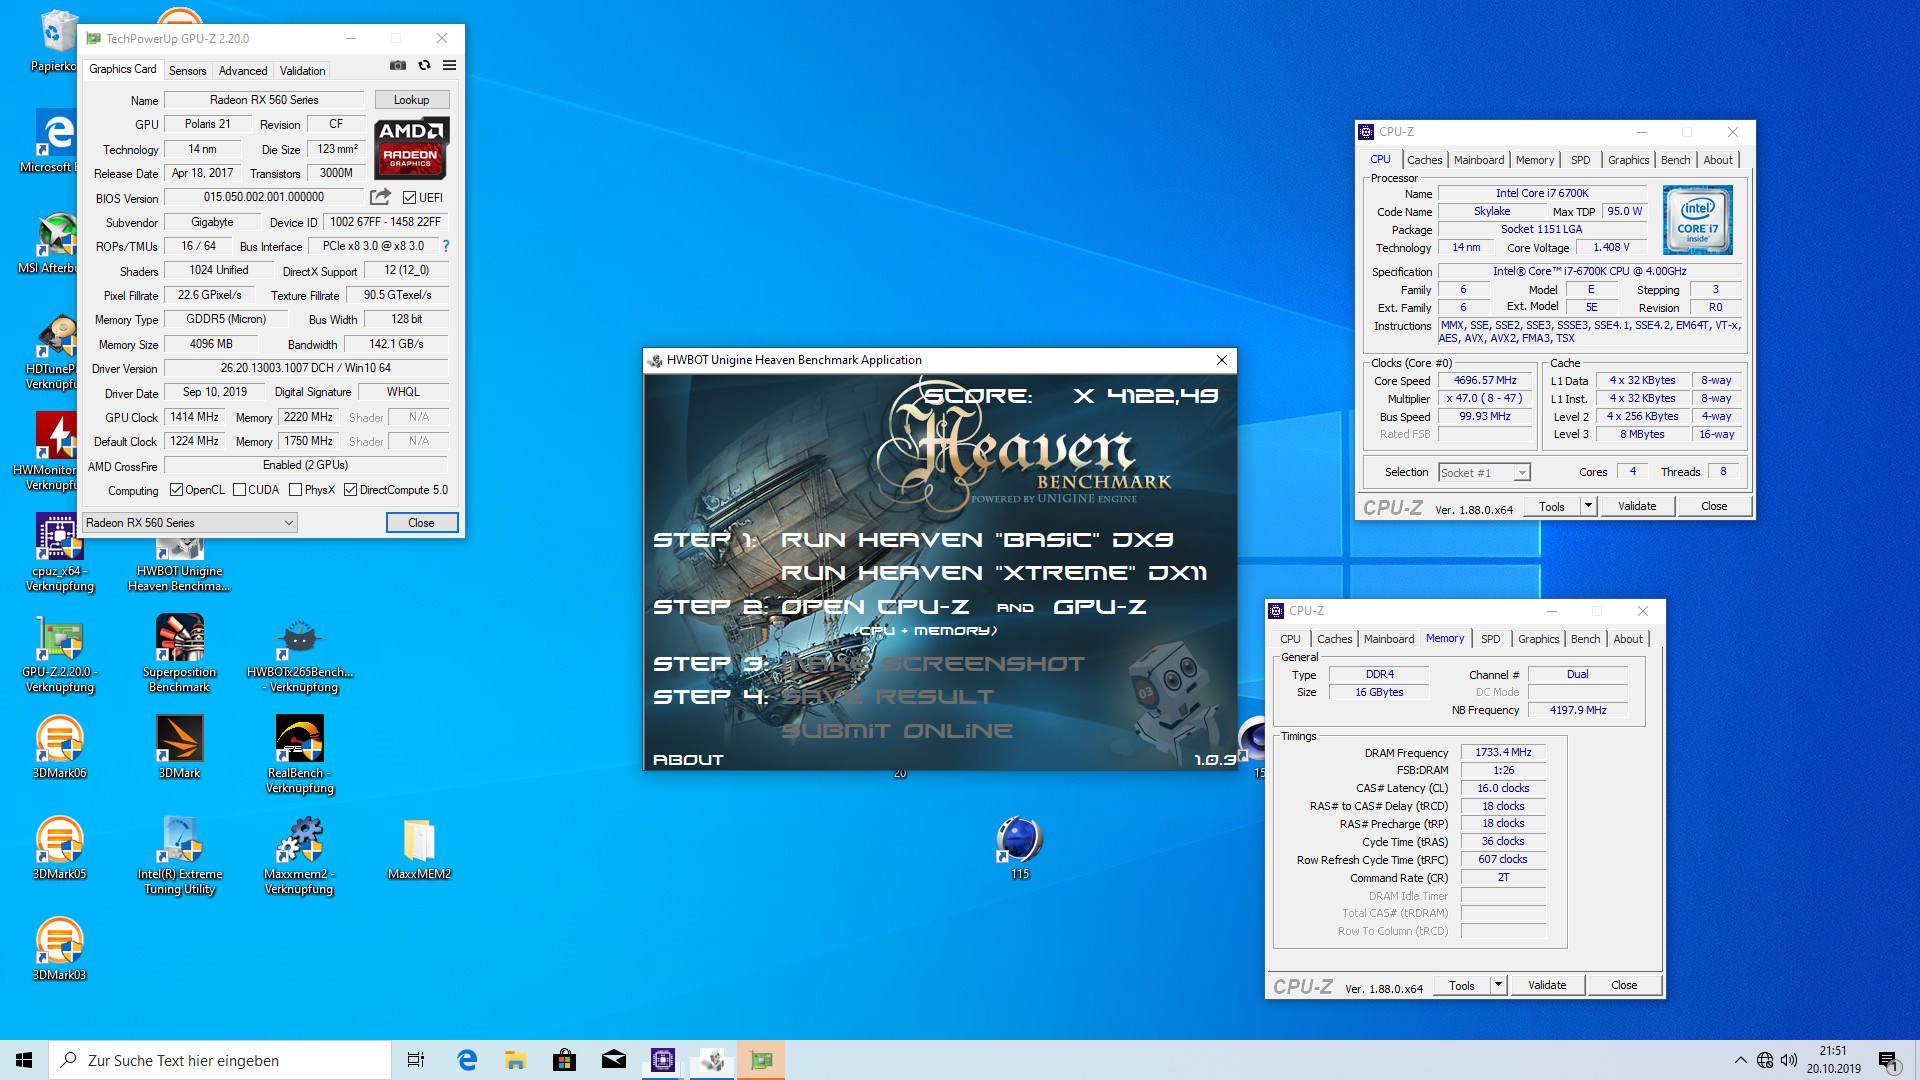Open the Radeon RX 560 Series GPU dropdown
Viewport: 1920px width, 1080px height.
190,523
